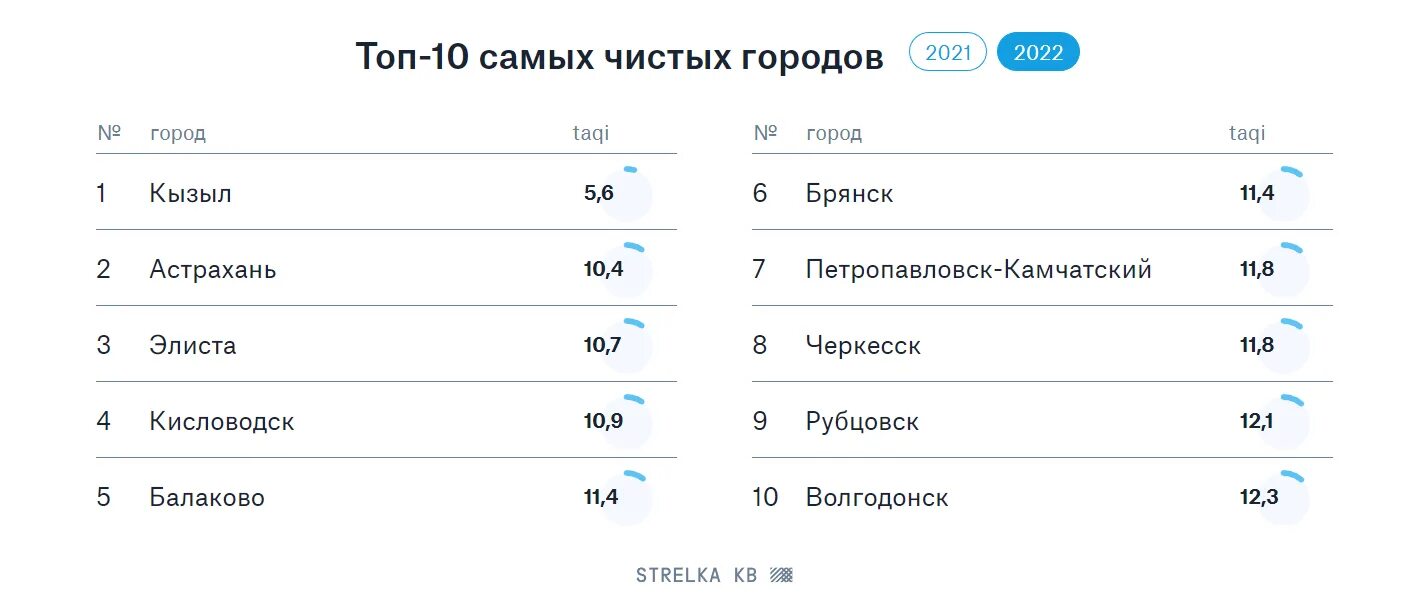Click the taqi gauge for Брянск
The width and height of the screenshot is (1422, 615).
[1283, 194]
